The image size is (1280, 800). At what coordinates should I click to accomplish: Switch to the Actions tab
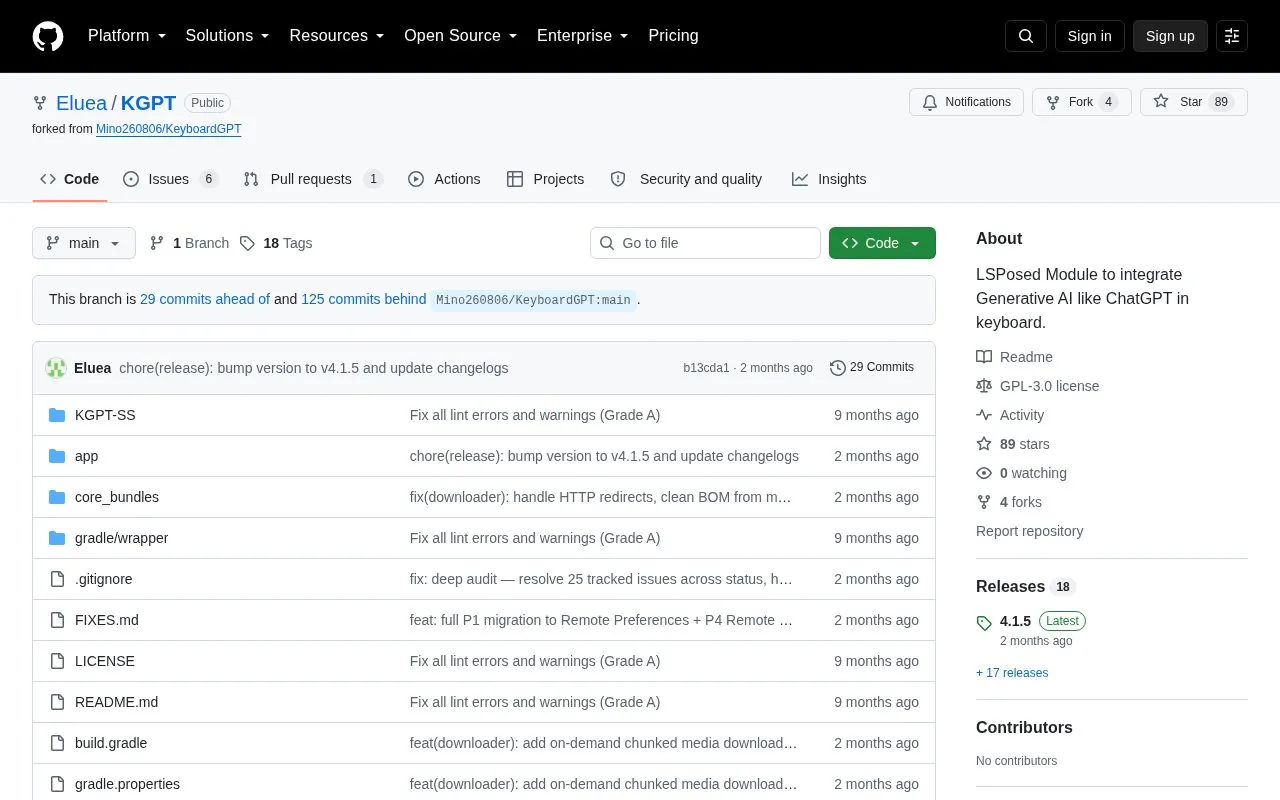(444, 179)
